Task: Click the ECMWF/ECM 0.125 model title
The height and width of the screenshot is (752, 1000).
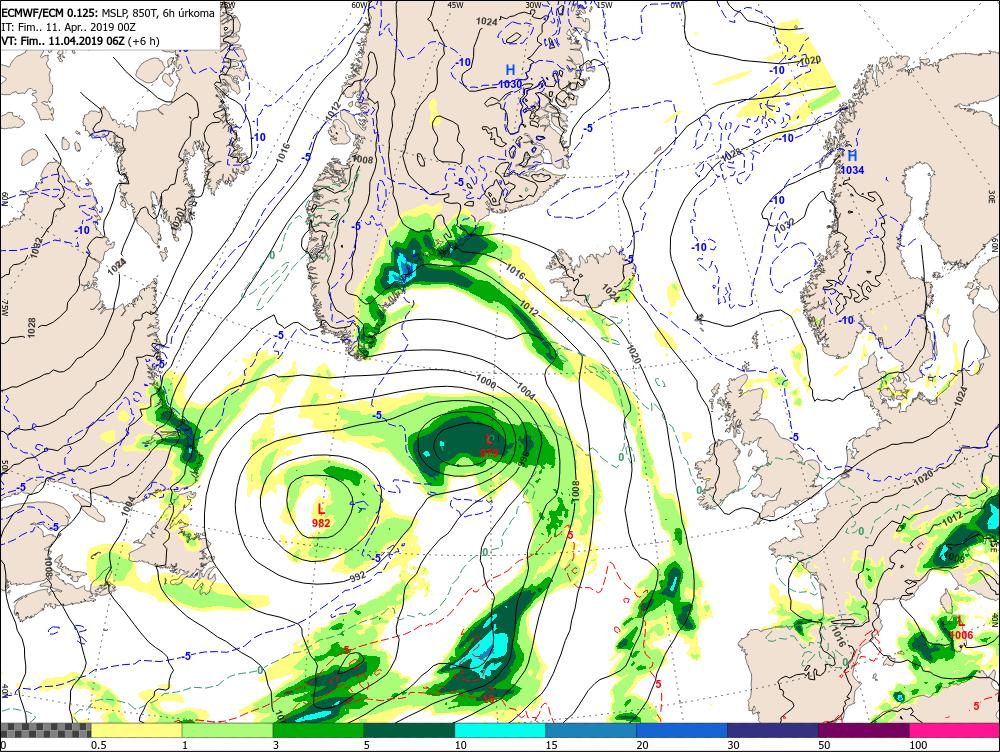Action: (50, 12)
